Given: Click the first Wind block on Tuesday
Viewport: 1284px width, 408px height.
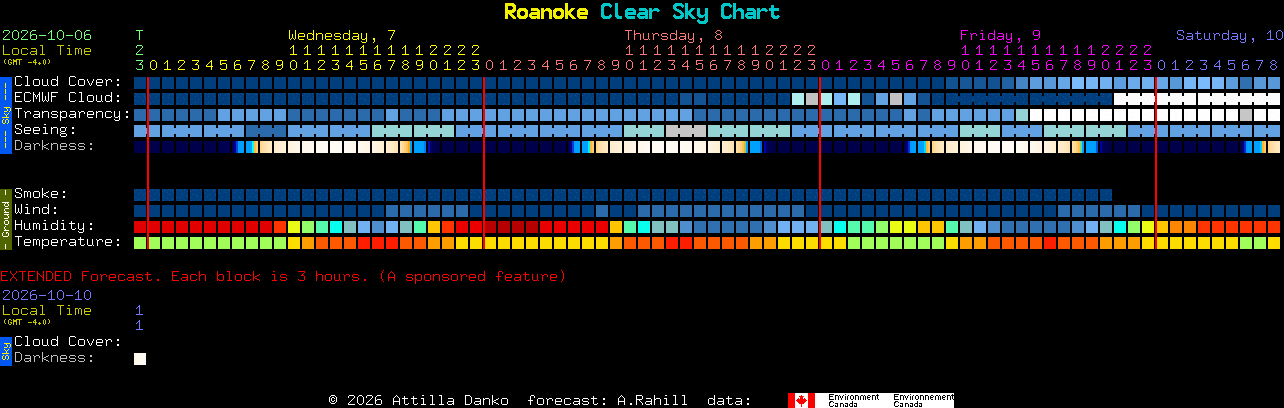Looking at the screenshot, I should tap(140, 210).
